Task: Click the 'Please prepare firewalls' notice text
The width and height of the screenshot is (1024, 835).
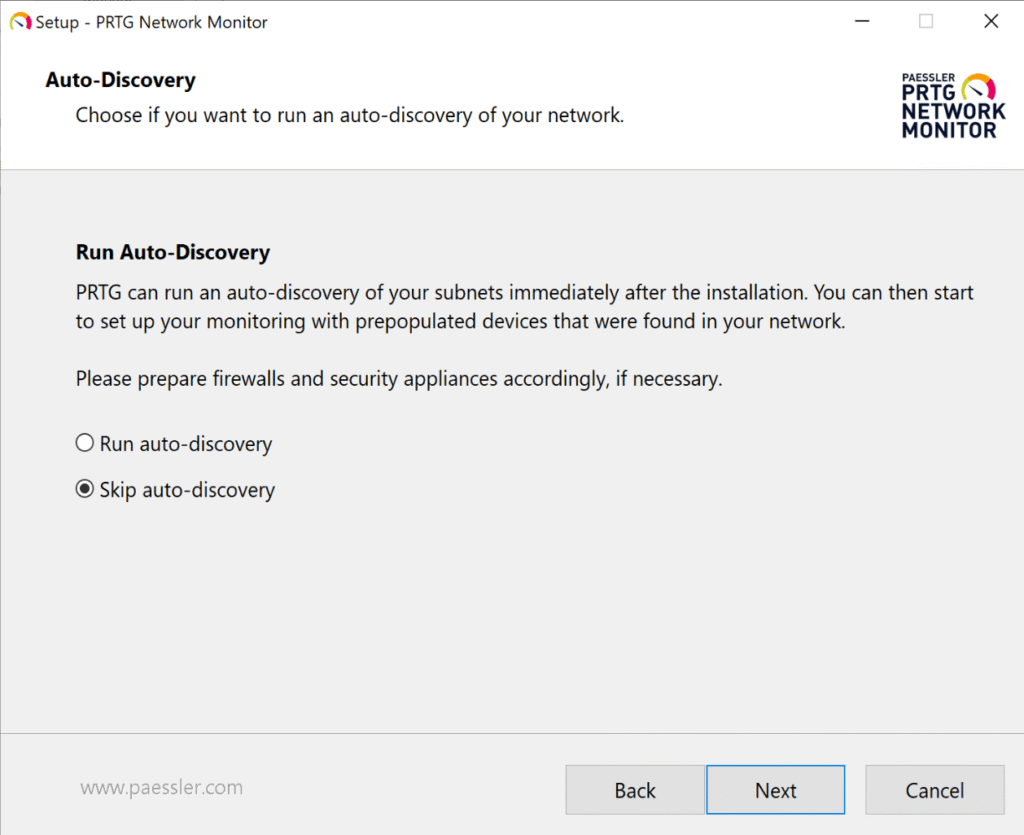Action: coord(398,380)
